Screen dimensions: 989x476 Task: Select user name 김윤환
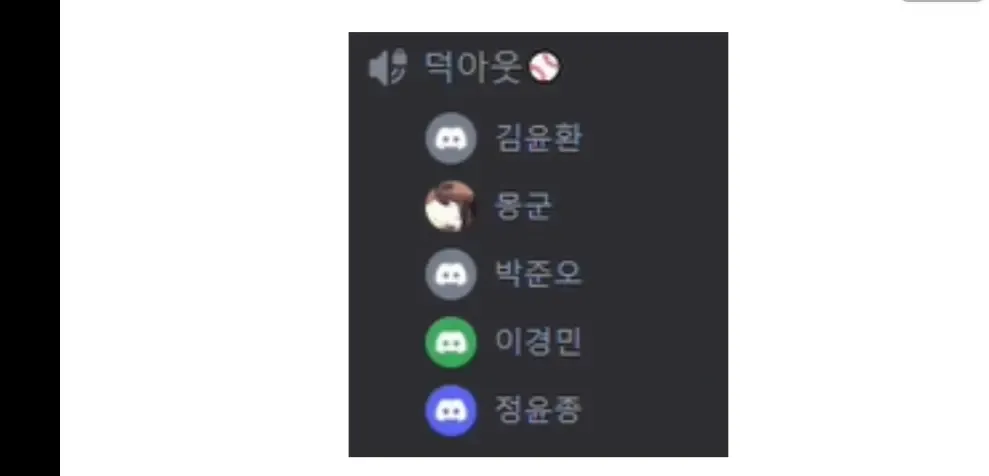538,138
